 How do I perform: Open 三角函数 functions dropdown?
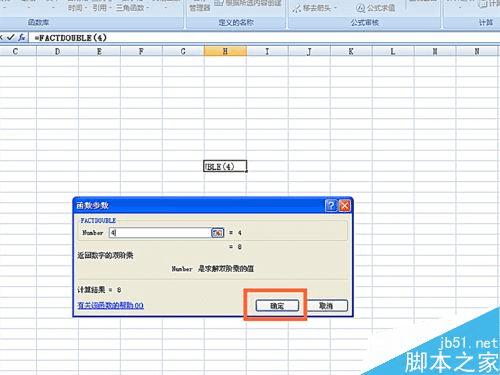click(133, 8)
